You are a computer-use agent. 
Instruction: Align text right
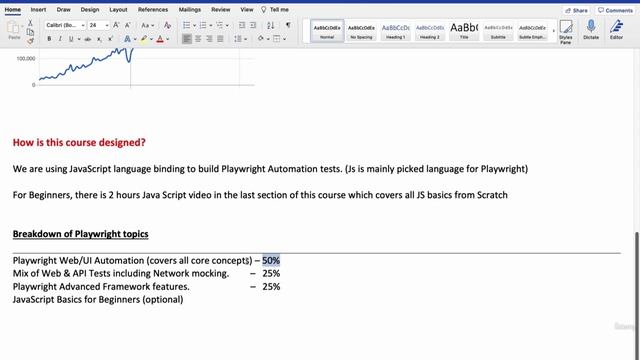click(x=209, y=39)
